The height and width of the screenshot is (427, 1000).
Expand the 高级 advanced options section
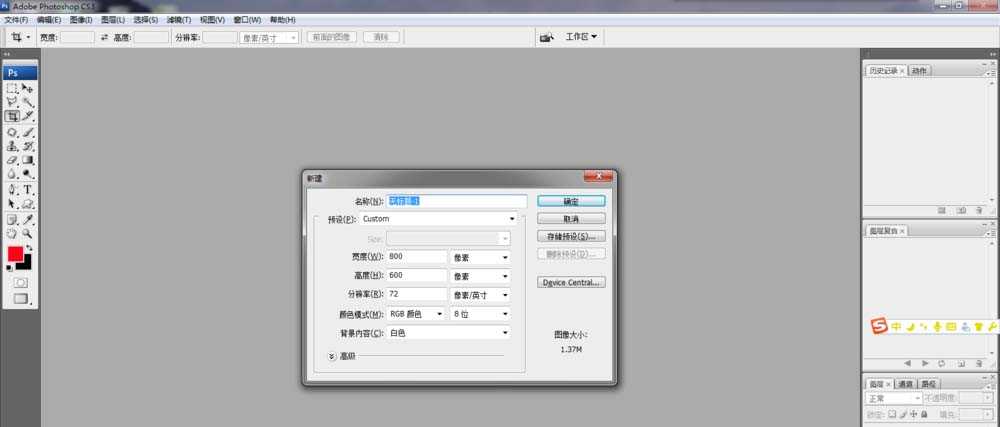point(333,355)
